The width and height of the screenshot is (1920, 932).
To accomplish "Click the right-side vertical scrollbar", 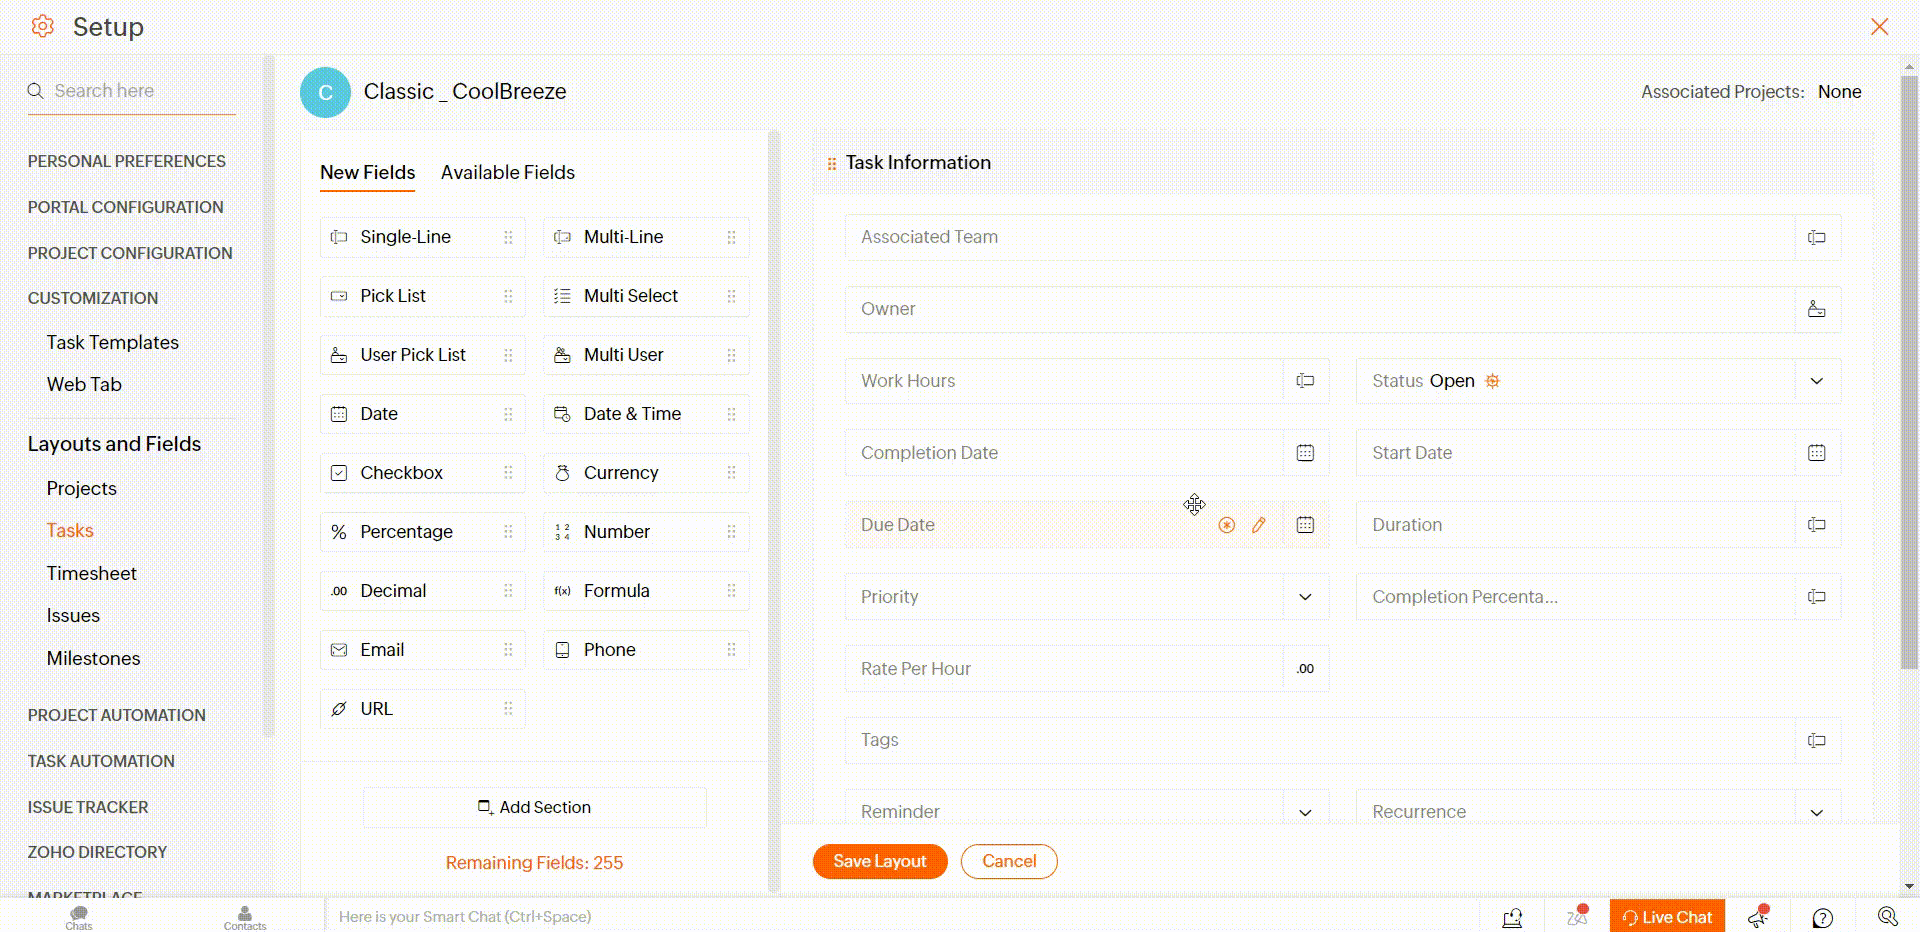I will pyautogui.click(x=1908, y=370).
